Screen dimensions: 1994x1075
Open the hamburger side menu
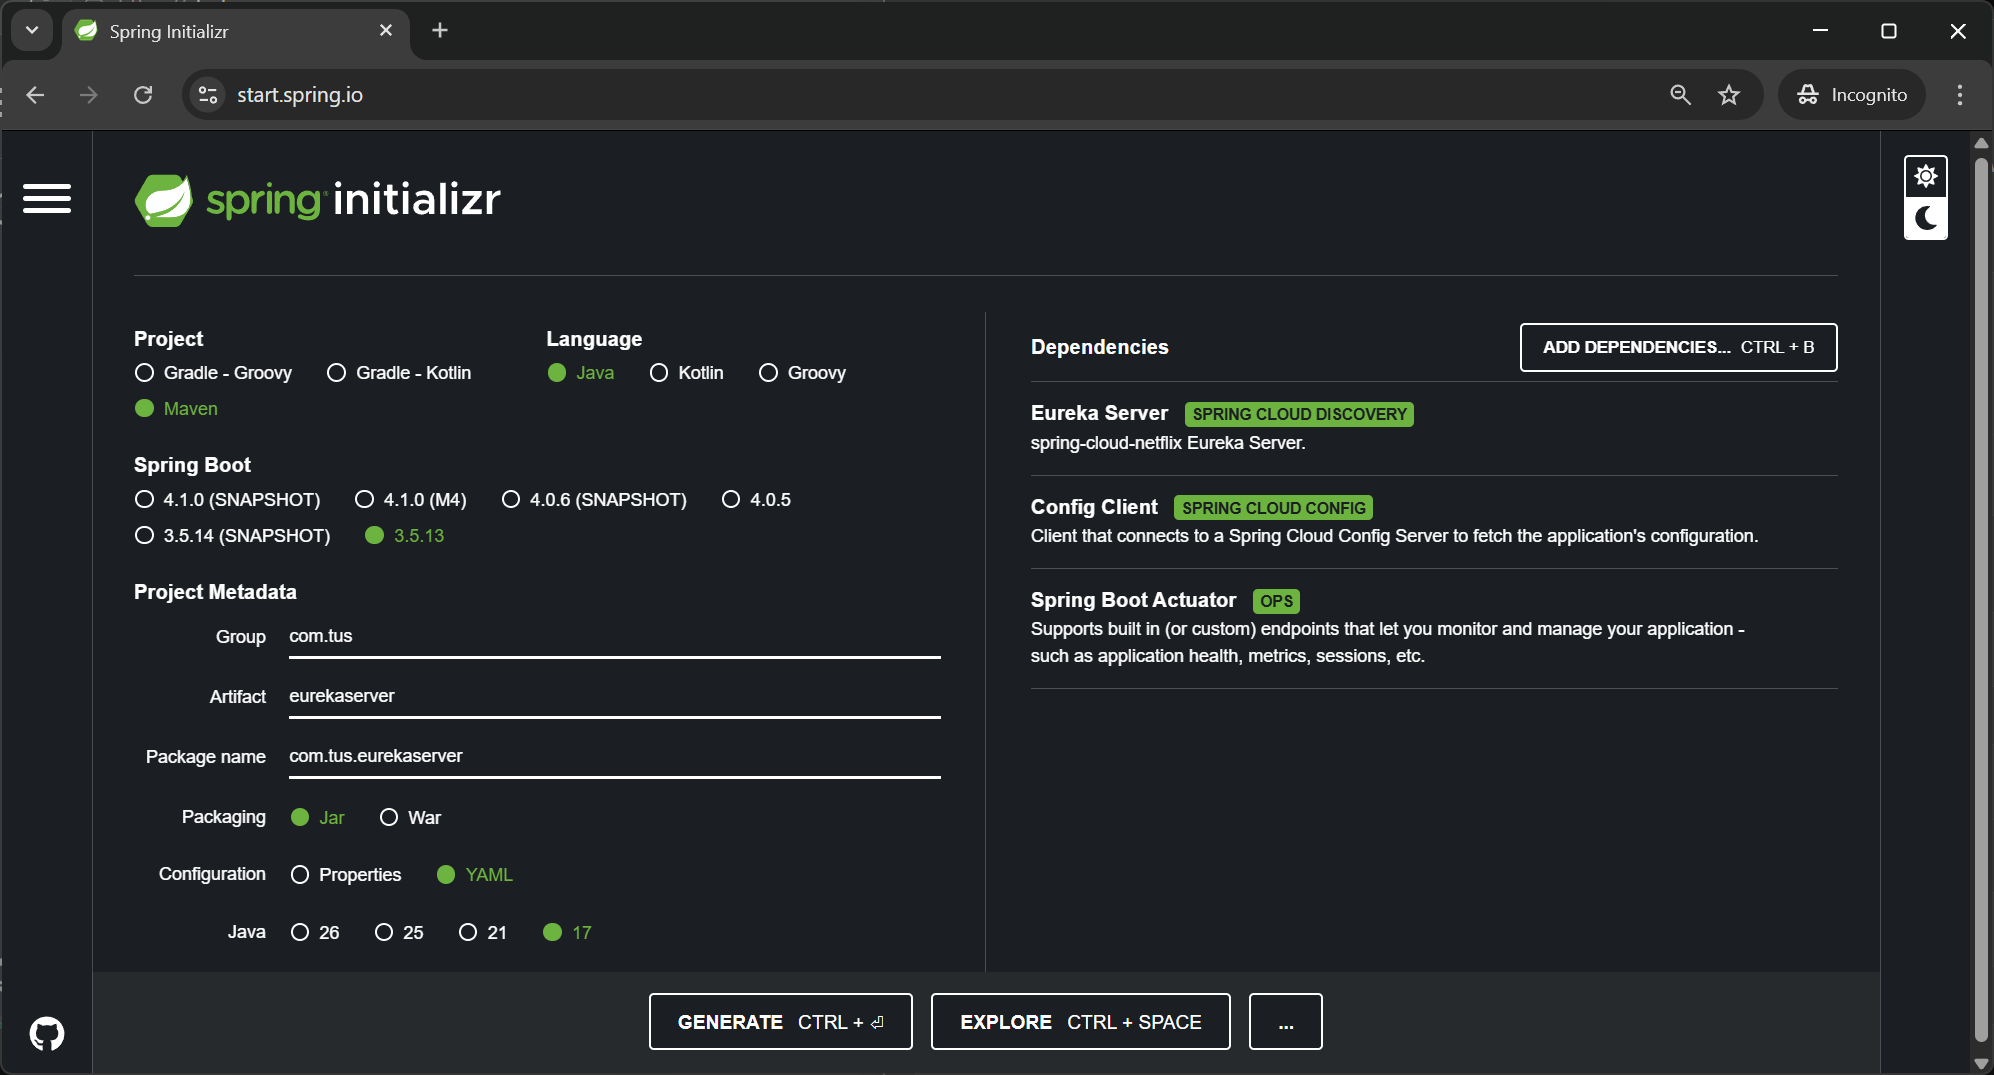tap(47, 198)
